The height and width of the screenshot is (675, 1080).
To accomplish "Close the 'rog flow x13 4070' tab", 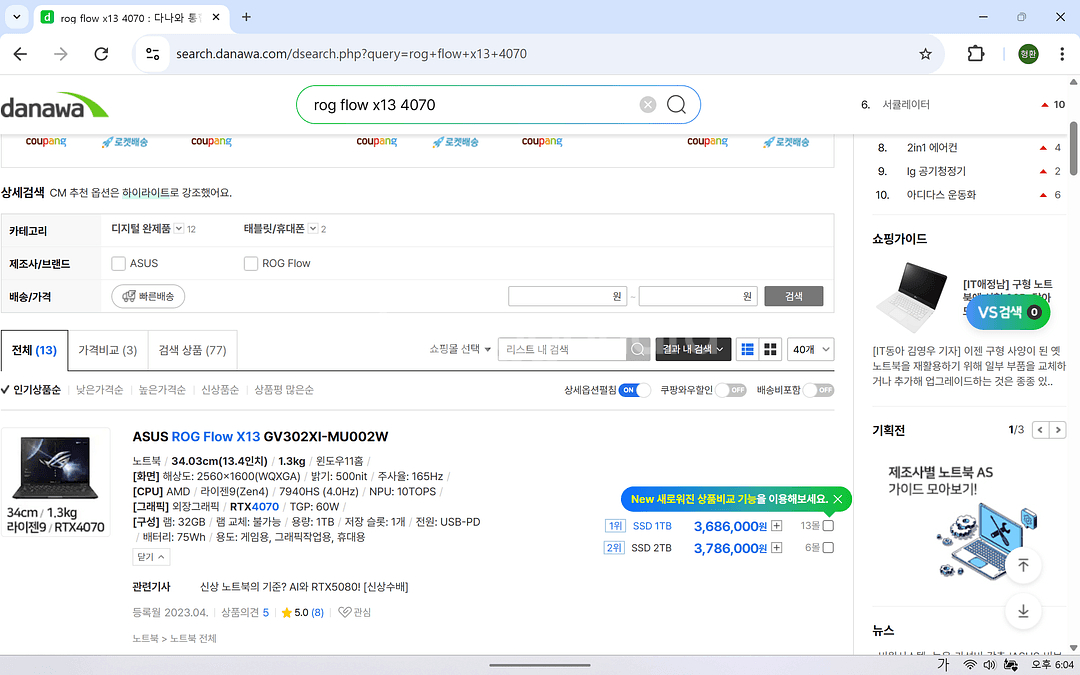I will click(x=216, y=17).
